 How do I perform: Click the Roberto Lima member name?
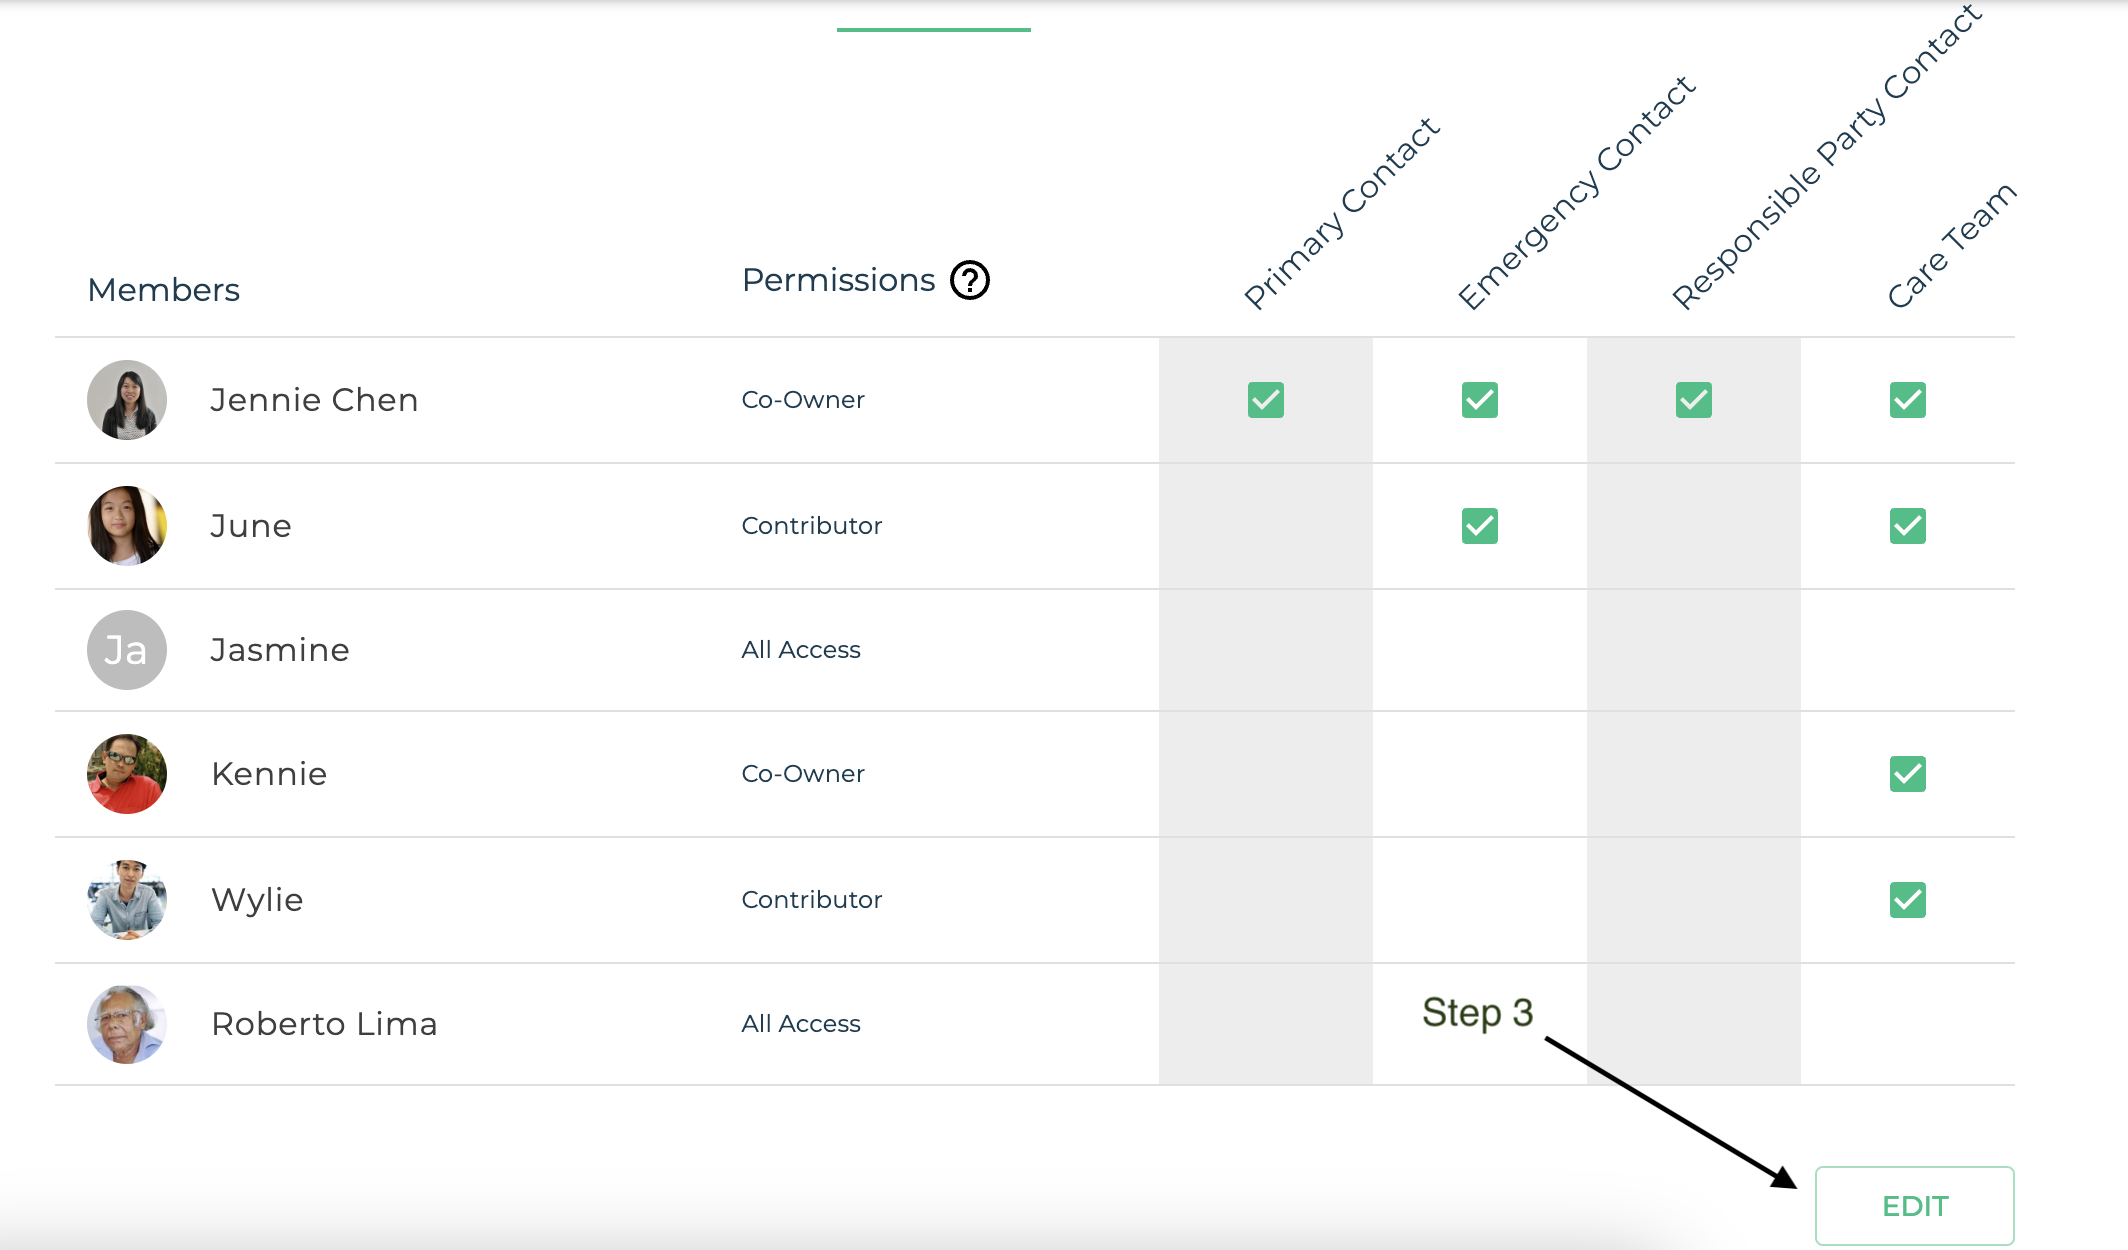(x=324, y=1024)
